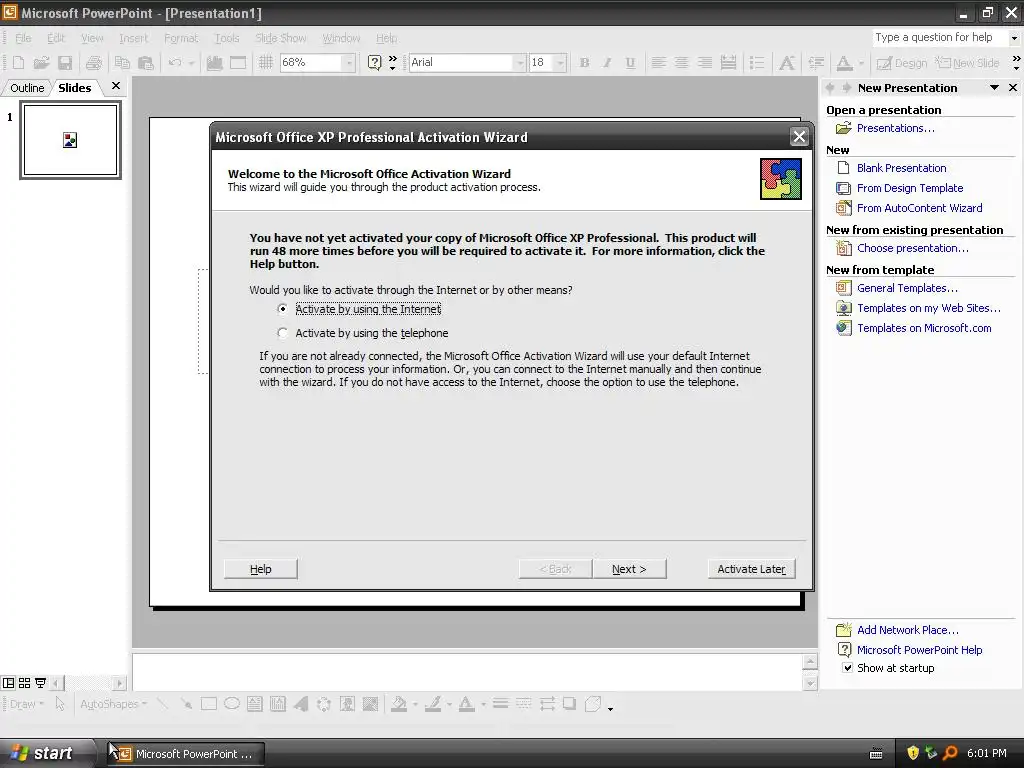
Task: Switch to the Outline tab
Action: tap(27, 88)
